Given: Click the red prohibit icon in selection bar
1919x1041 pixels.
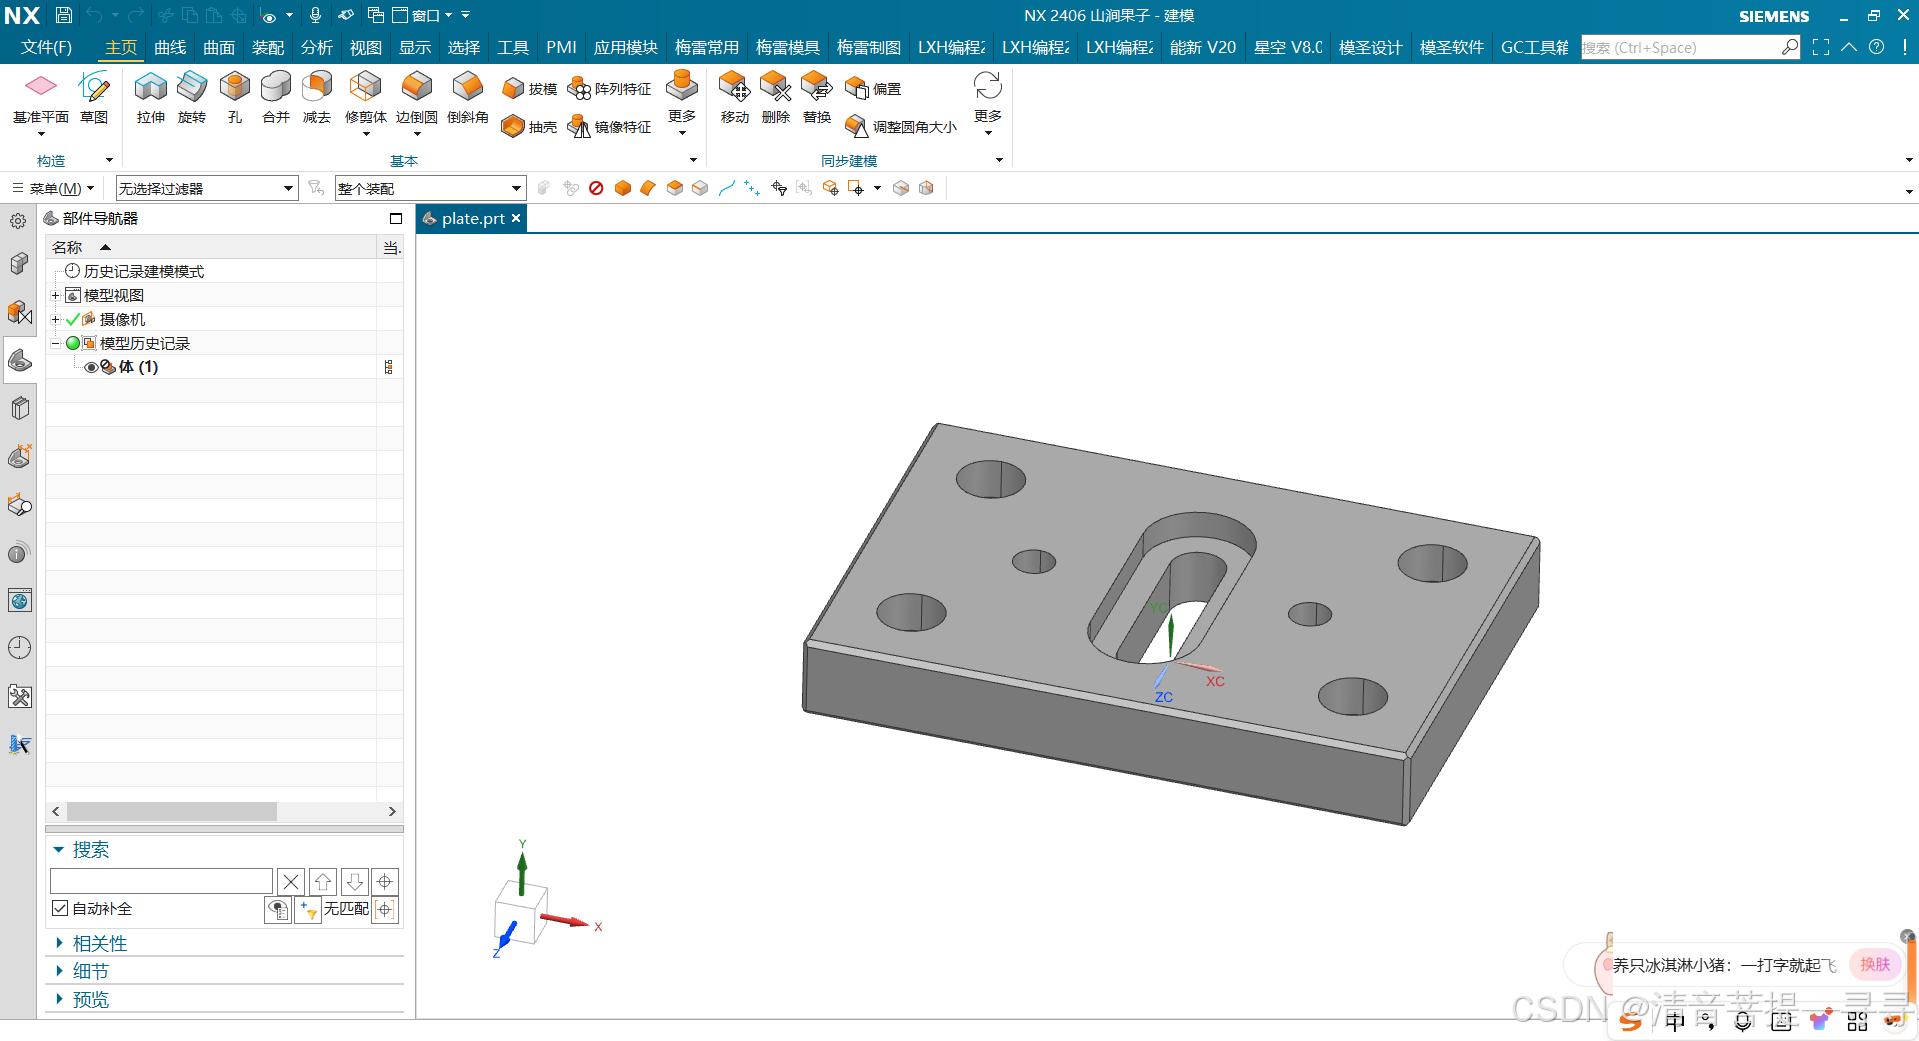Looking at the screenshot, I should 596,188.
